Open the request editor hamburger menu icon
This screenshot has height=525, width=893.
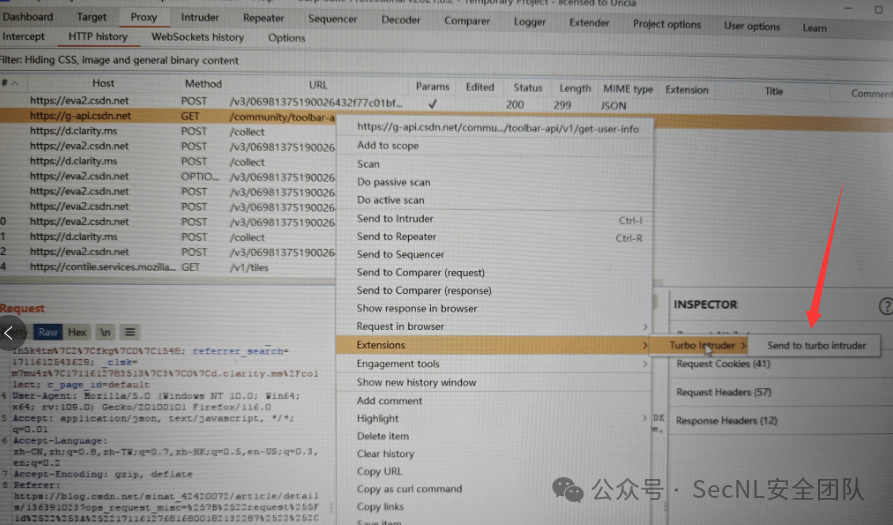click(130, 332)
